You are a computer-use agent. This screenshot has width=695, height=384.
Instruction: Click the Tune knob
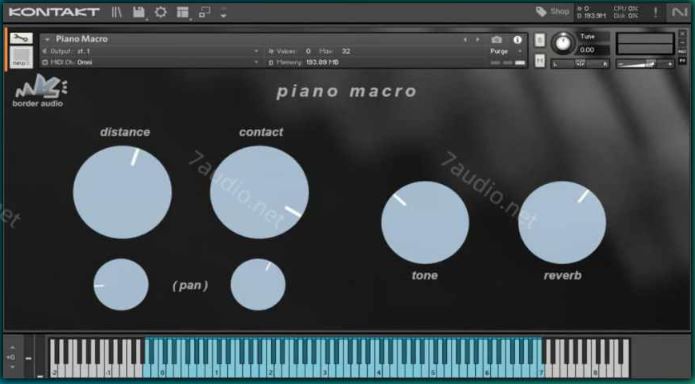(x=563, y=43)
